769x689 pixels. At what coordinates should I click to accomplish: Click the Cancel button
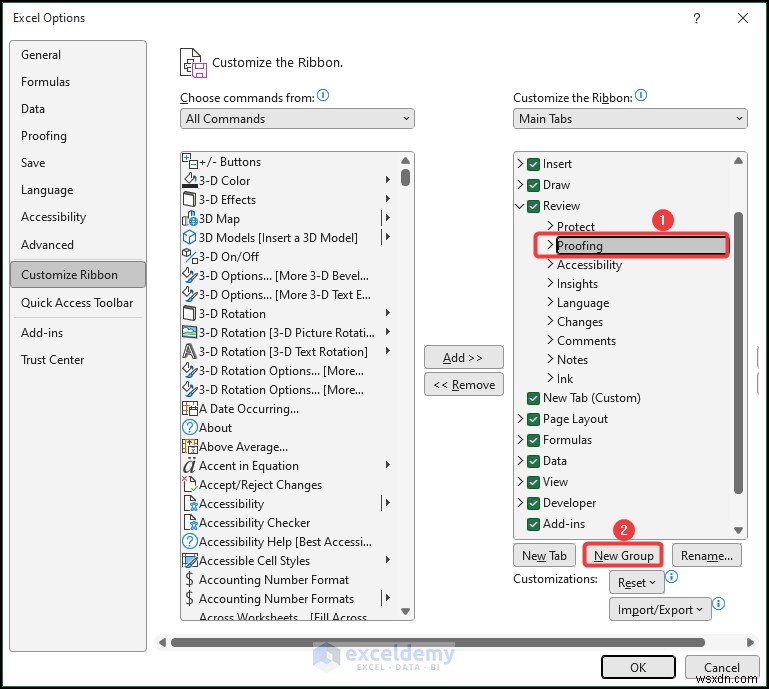[x=721, y=667]
